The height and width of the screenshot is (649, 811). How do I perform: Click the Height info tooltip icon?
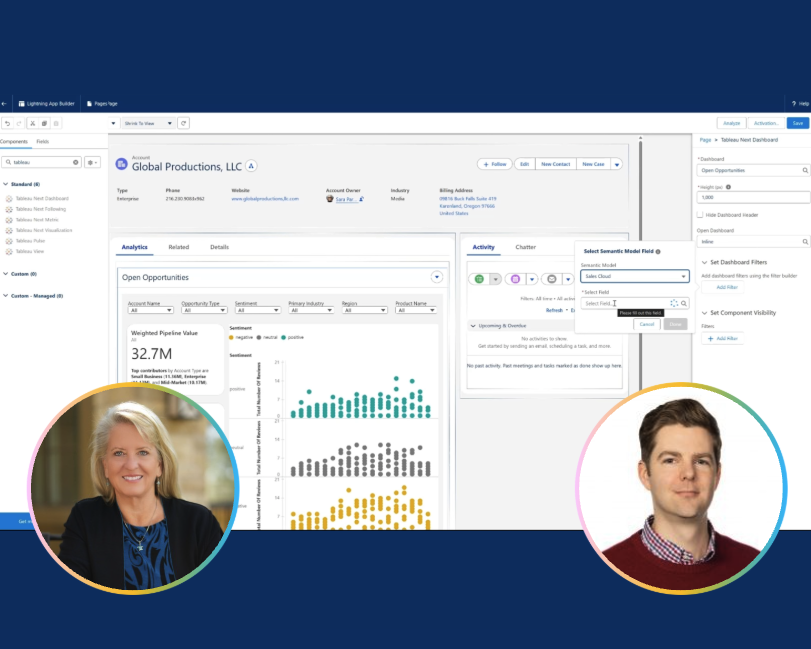pos(728,187)
